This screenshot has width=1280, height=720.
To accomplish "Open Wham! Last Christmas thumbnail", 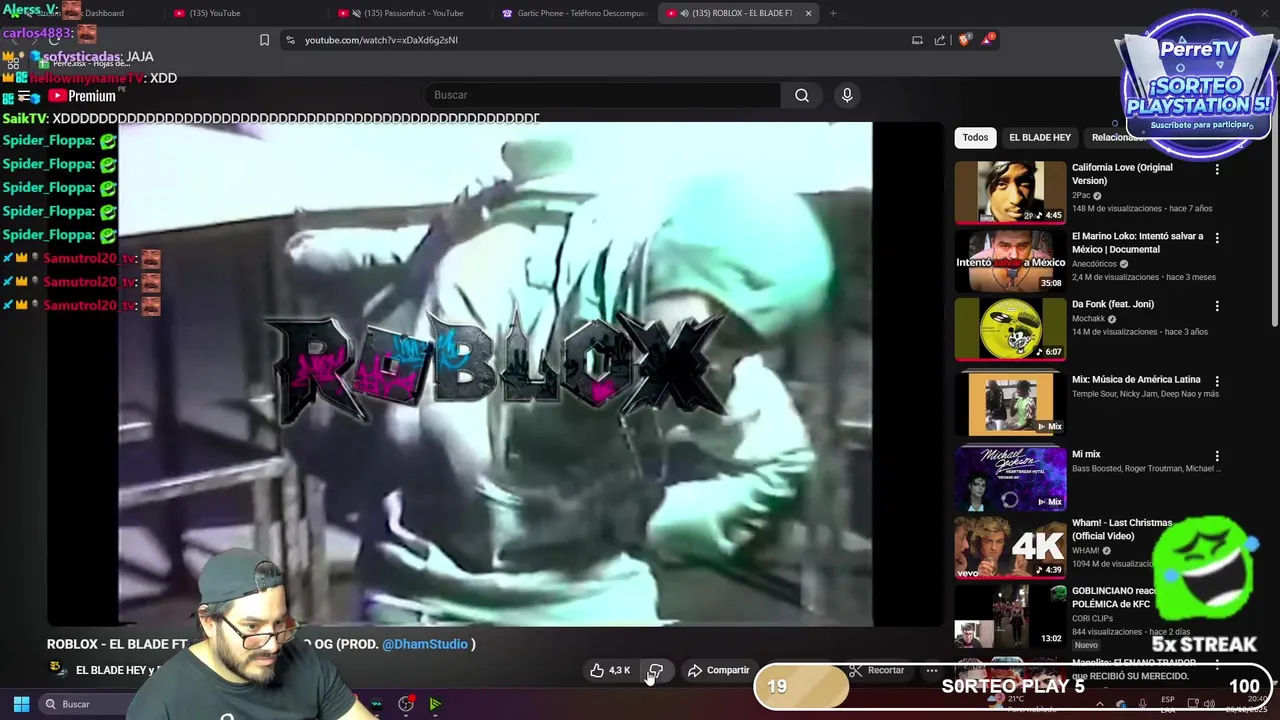I will (1010, 548).
